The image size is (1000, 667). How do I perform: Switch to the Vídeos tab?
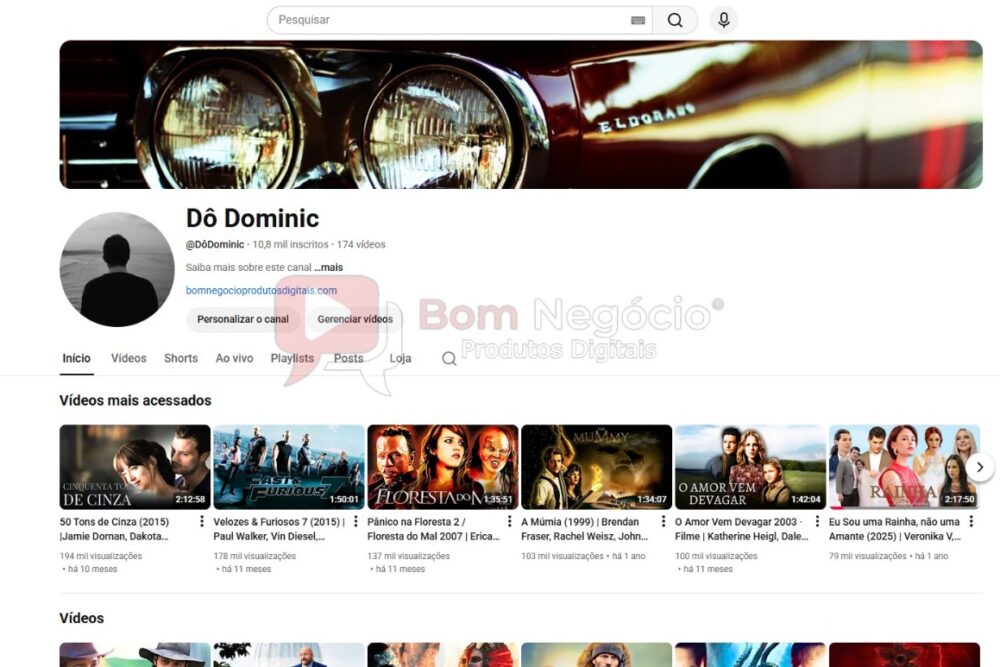(x=128, y=357)
